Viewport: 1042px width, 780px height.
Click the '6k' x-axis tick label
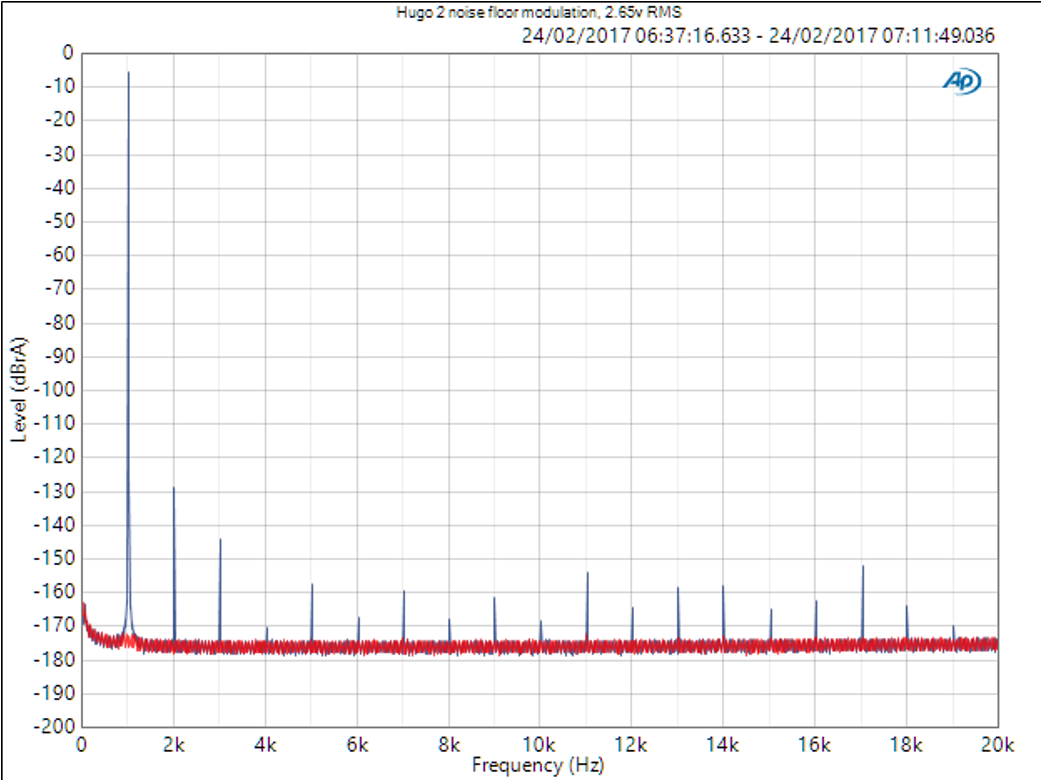tap(357, 745)
